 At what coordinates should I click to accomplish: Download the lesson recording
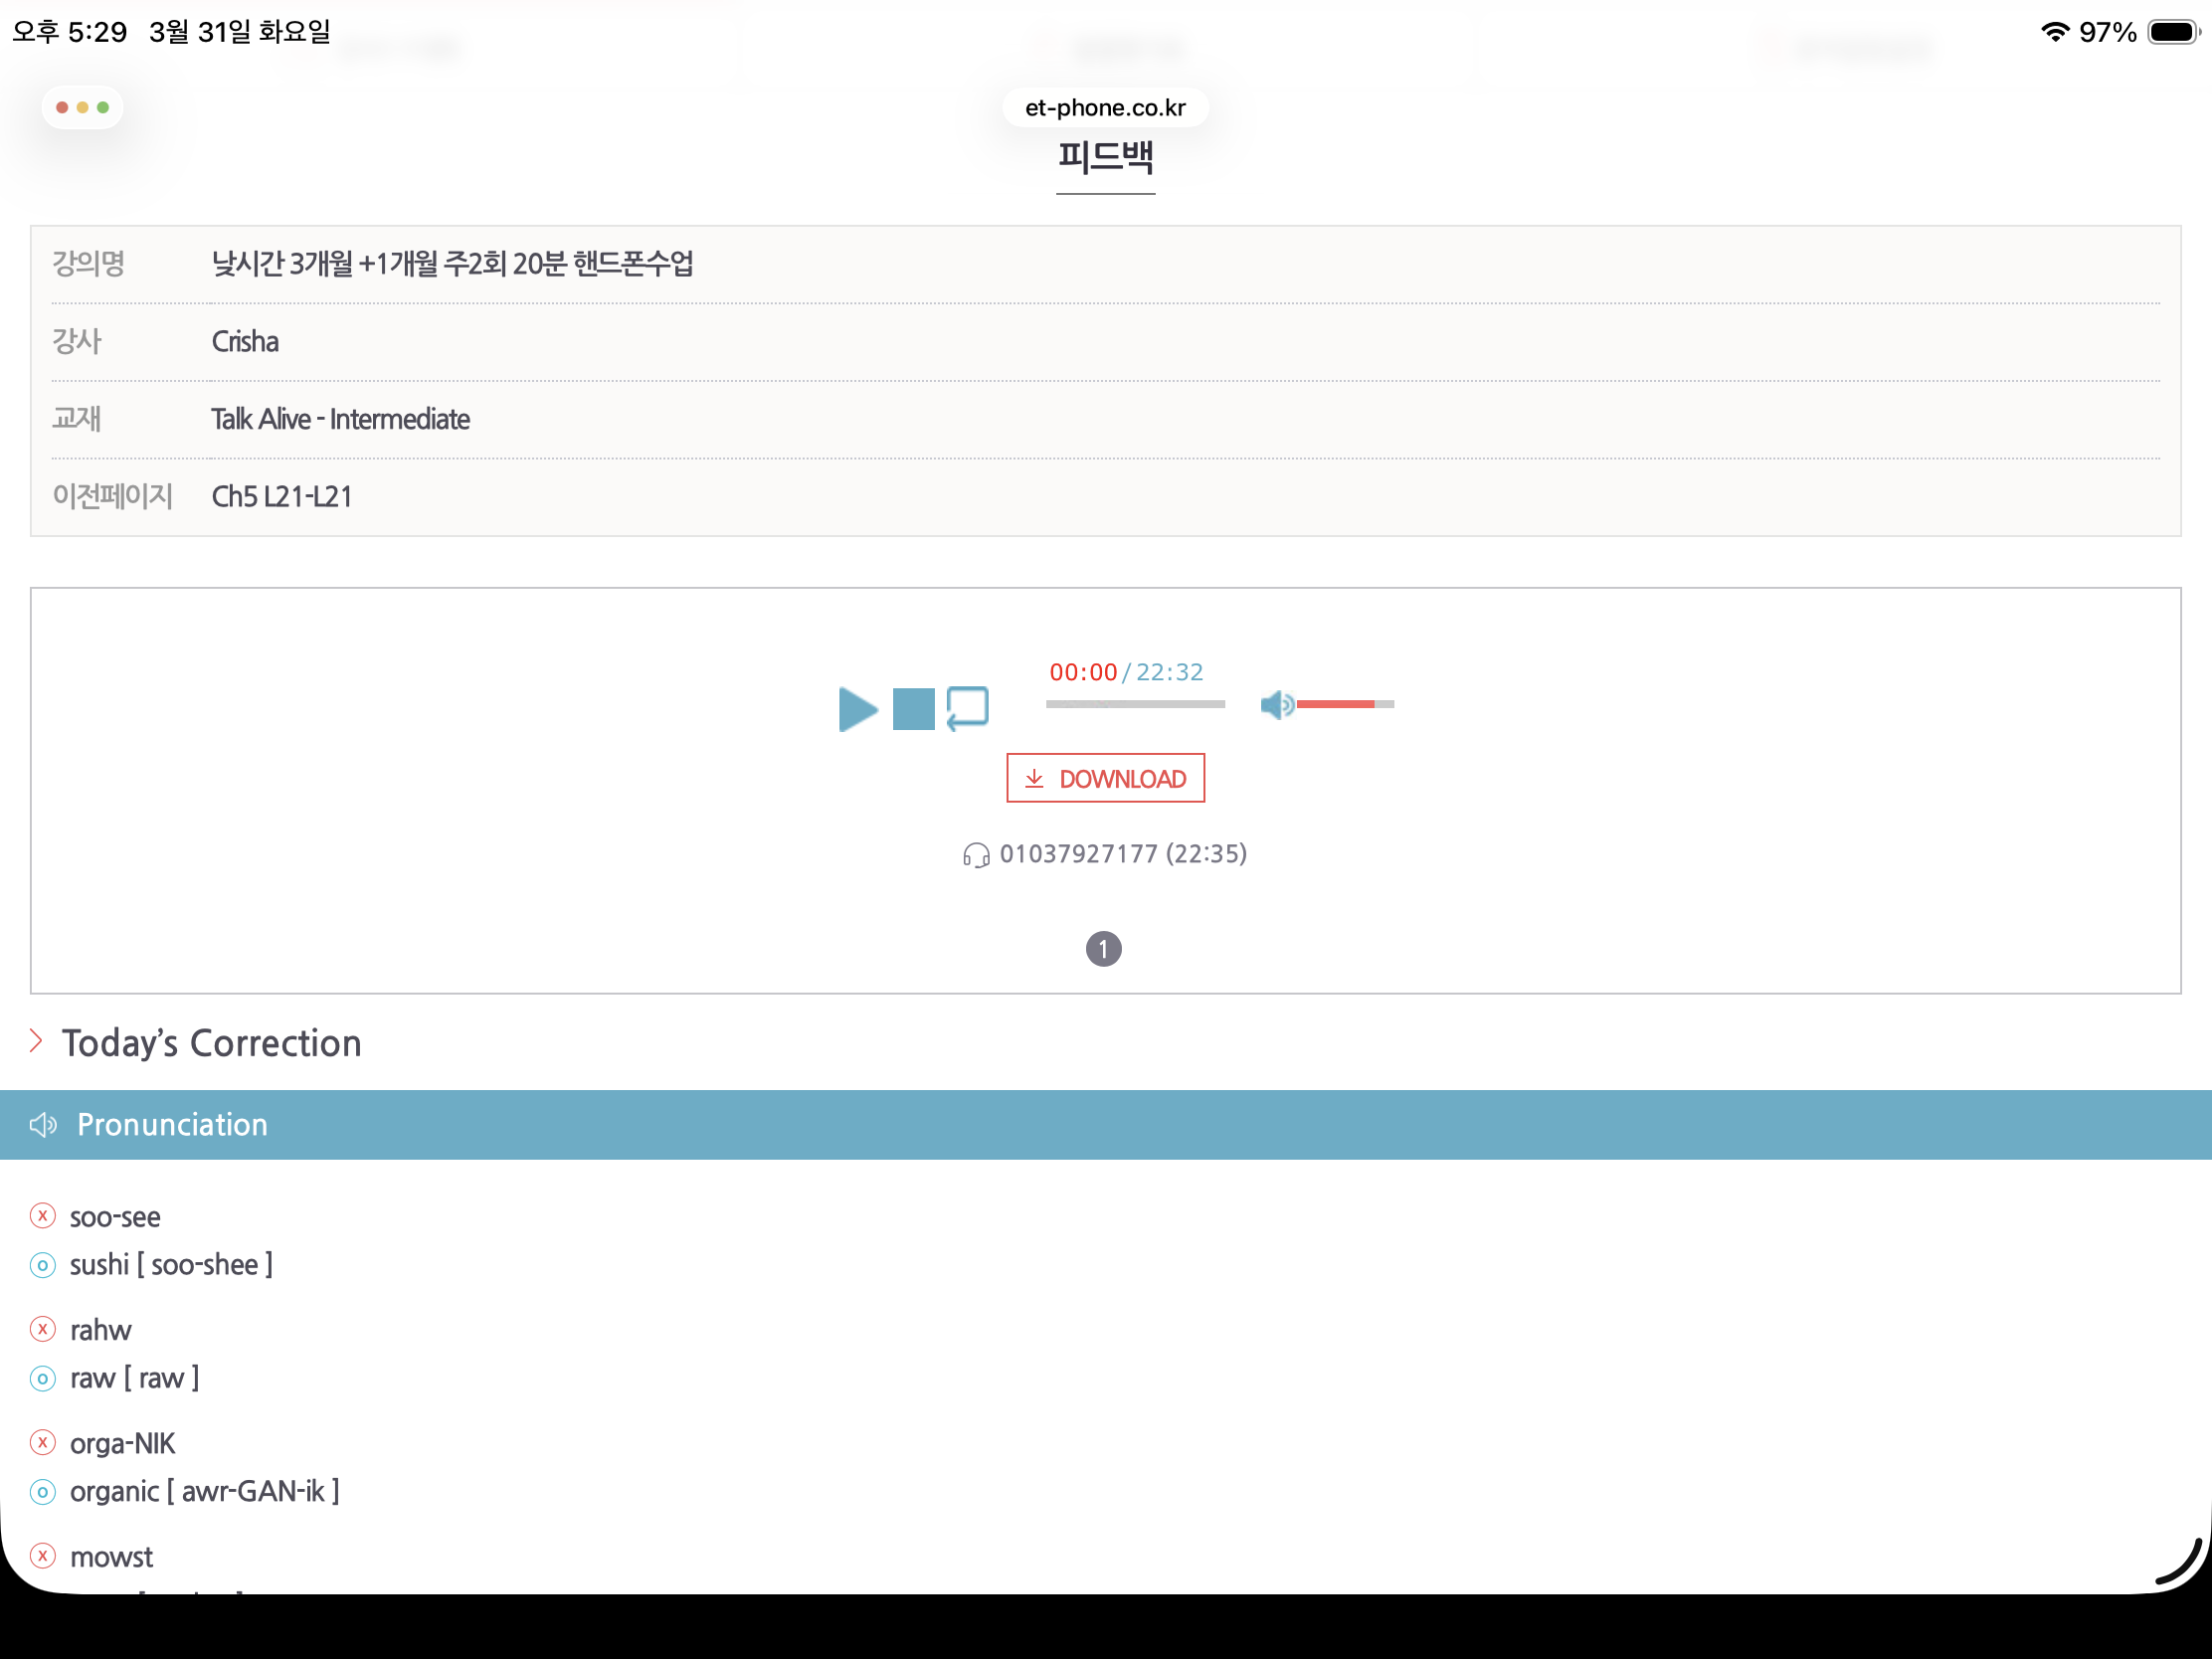point(1105,778)
